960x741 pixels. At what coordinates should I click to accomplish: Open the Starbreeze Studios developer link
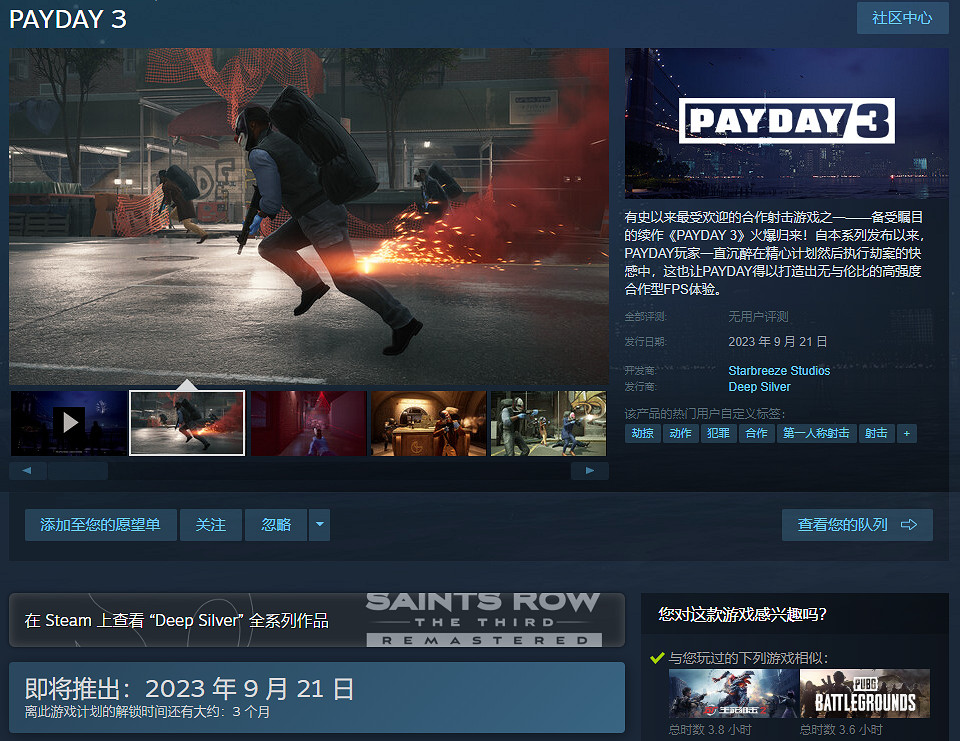pos(779,370)
